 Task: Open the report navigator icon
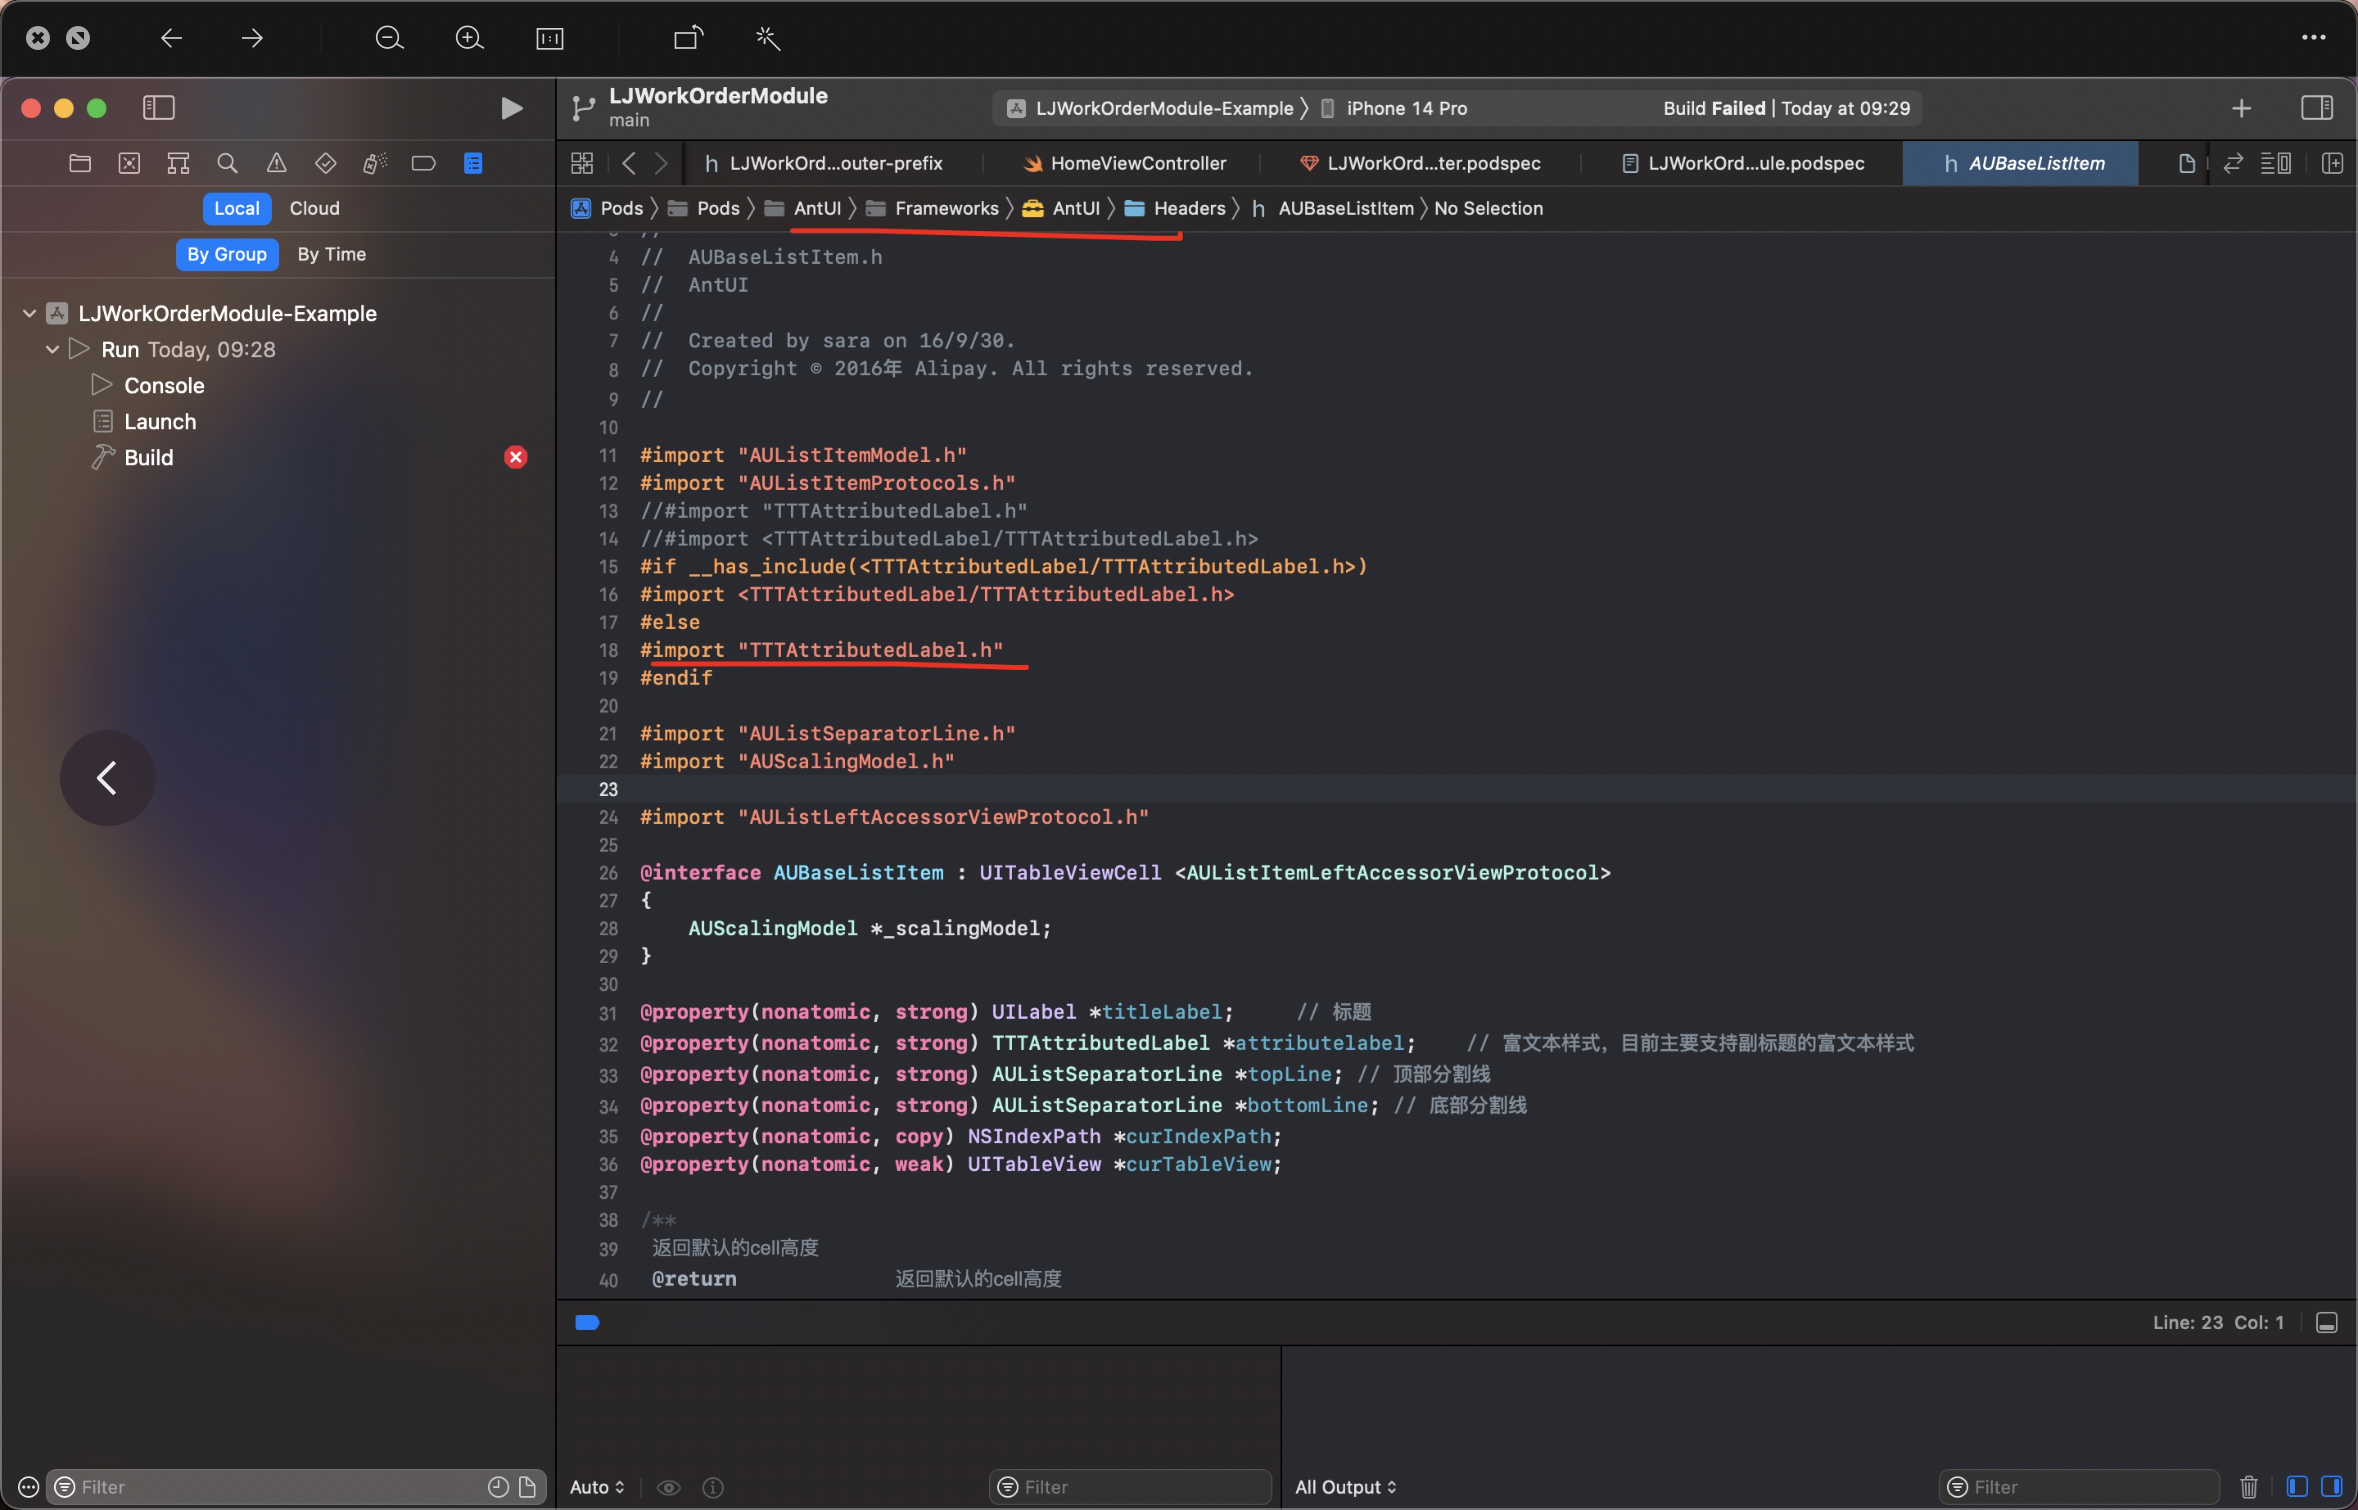(473, 163)
